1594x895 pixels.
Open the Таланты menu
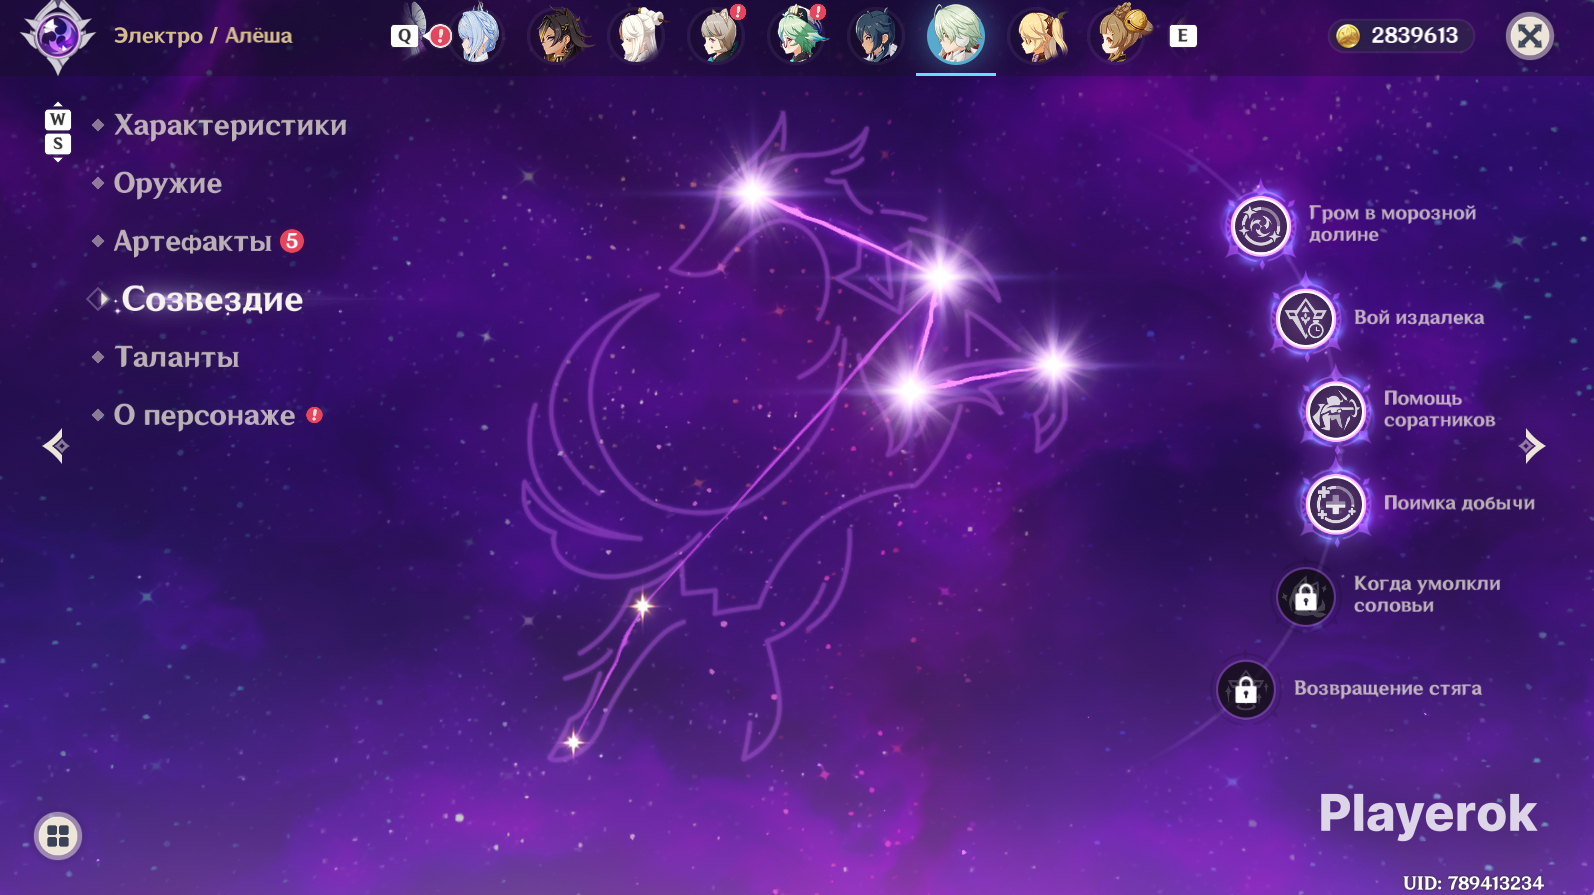(177, 357)
